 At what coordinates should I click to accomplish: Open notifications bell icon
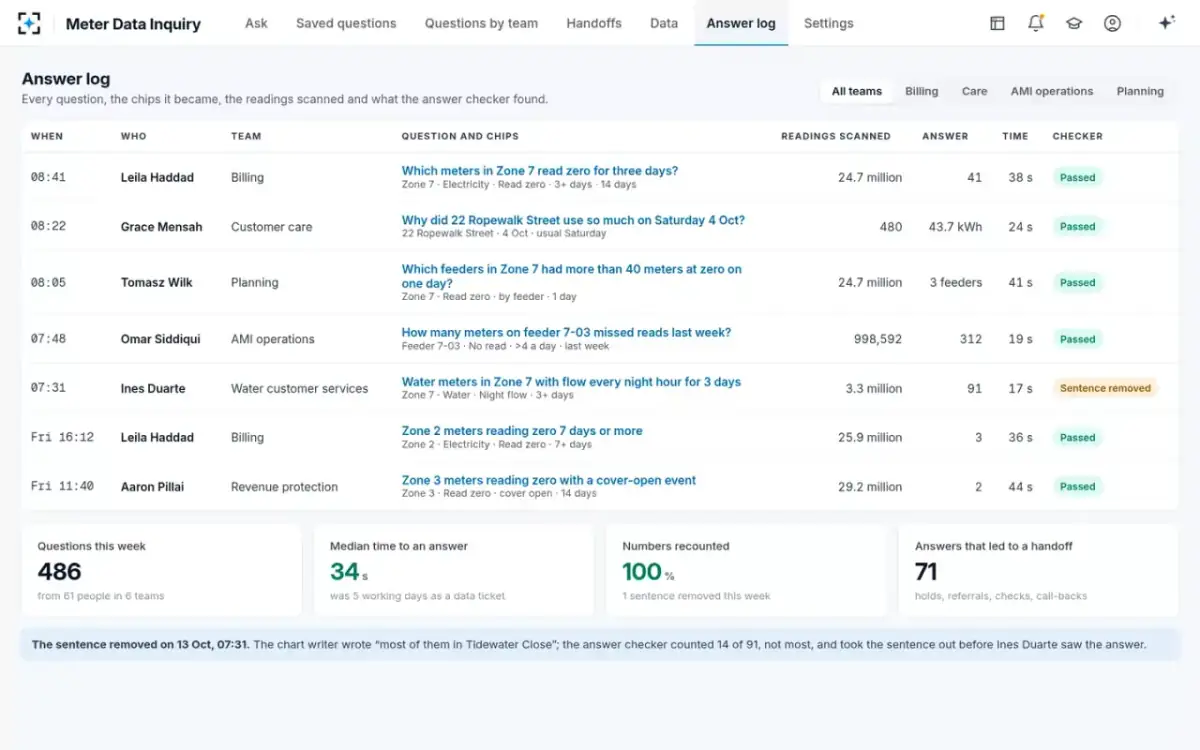click(1036, 23)
